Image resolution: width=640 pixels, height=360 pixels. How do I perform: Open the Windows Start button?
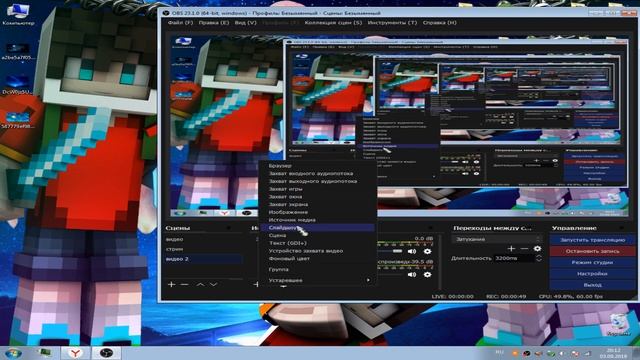[x=13, y=353]
